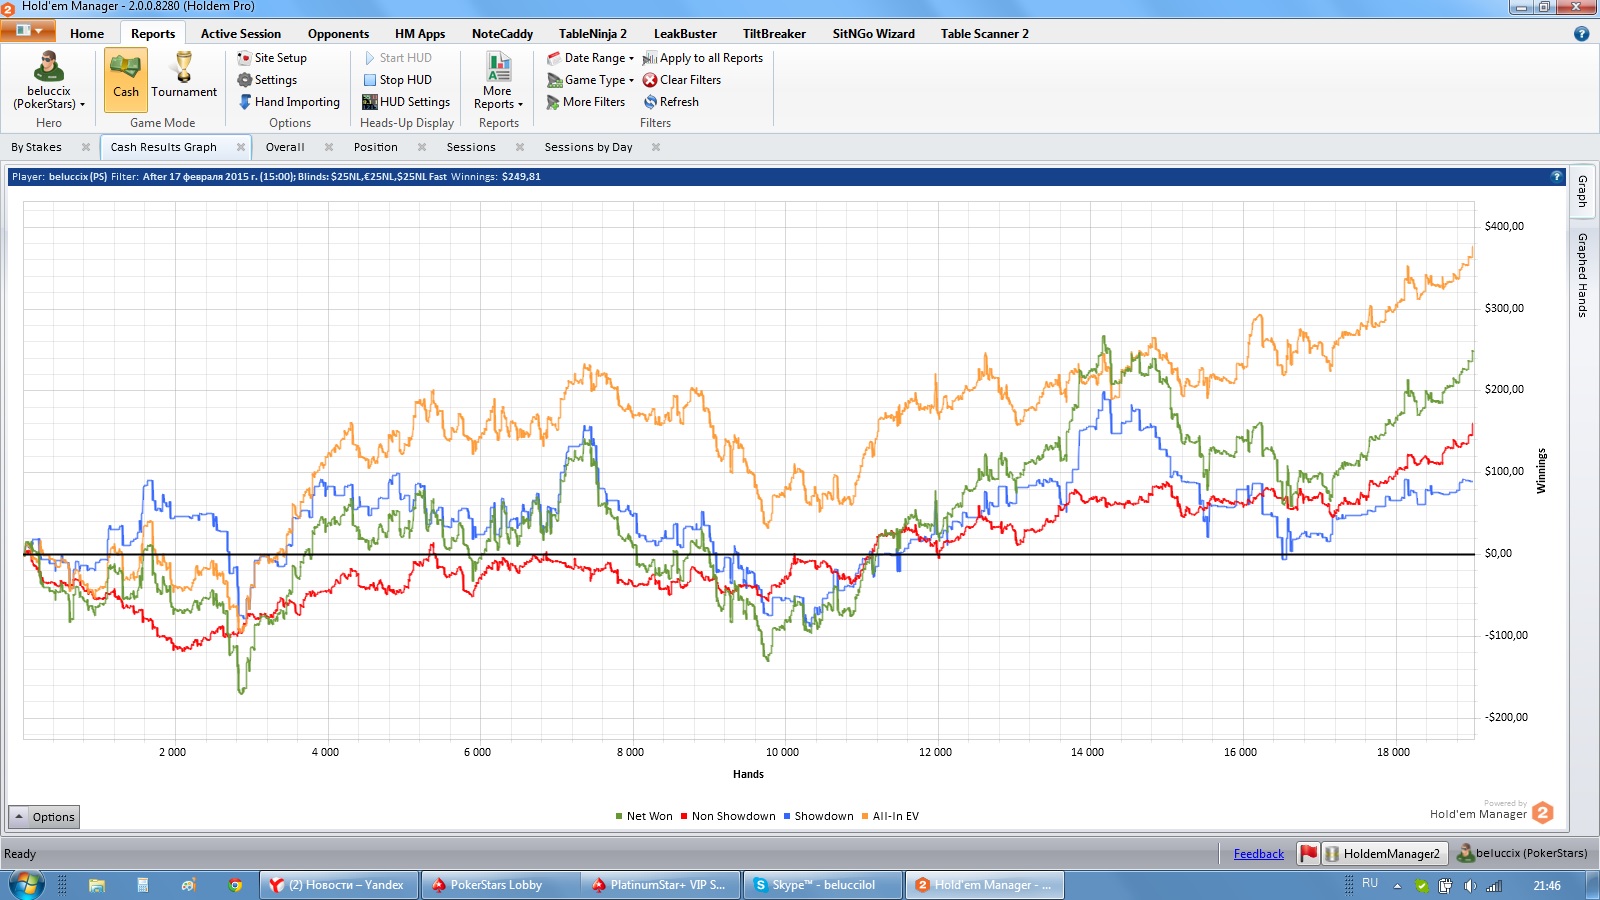Refresh the report
This screenshot has height=900, width=1600.
(x=671, y=102)
